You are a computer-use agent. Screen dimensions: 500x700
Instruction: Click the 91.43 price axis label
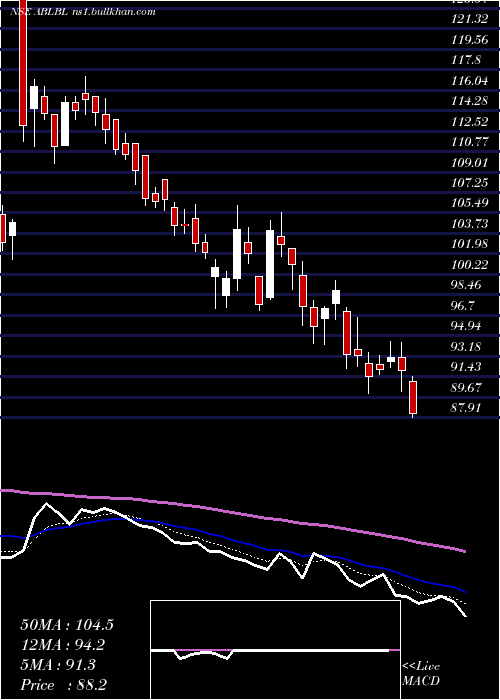(466, 367)
